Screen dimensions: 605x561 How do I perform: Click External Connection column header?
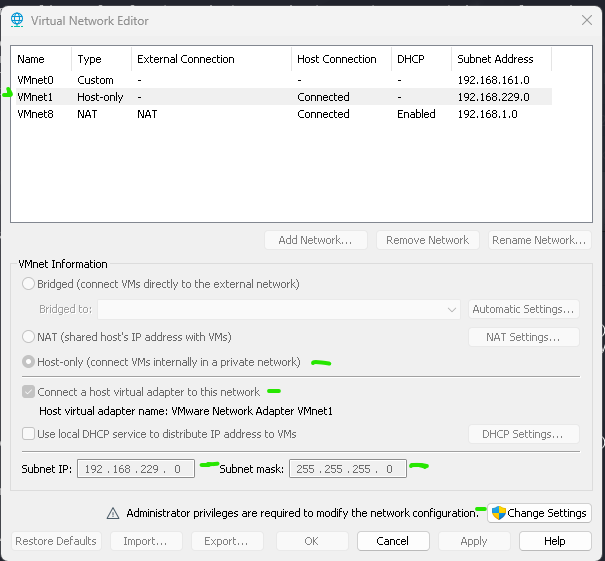211,59
